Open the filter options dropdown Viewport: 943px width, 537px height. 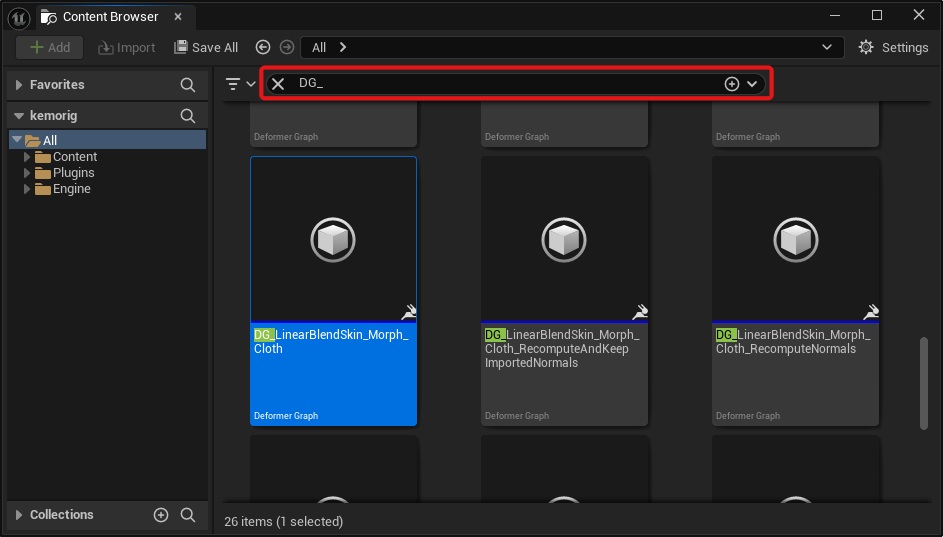[240, 84]
